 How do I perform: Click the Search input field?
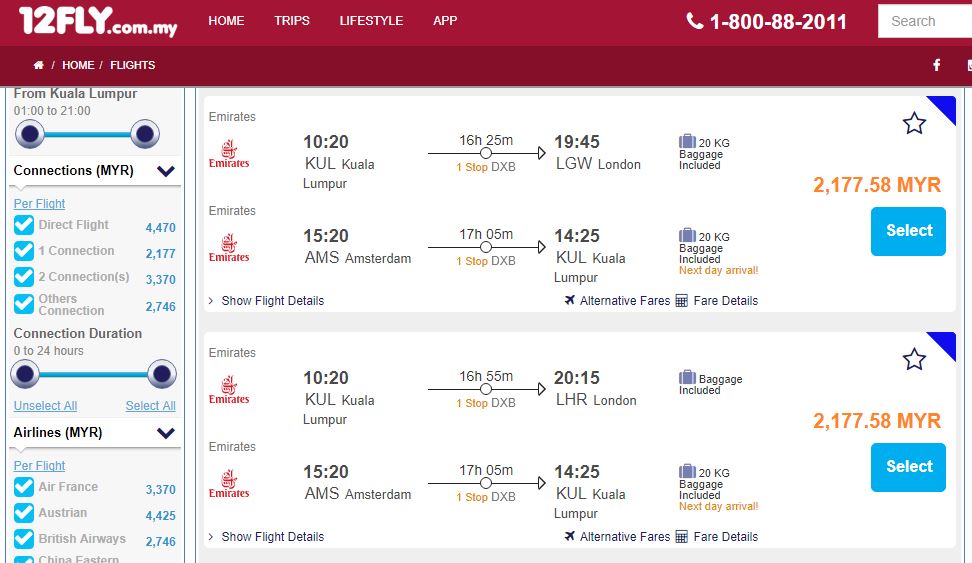click(925, 21)
